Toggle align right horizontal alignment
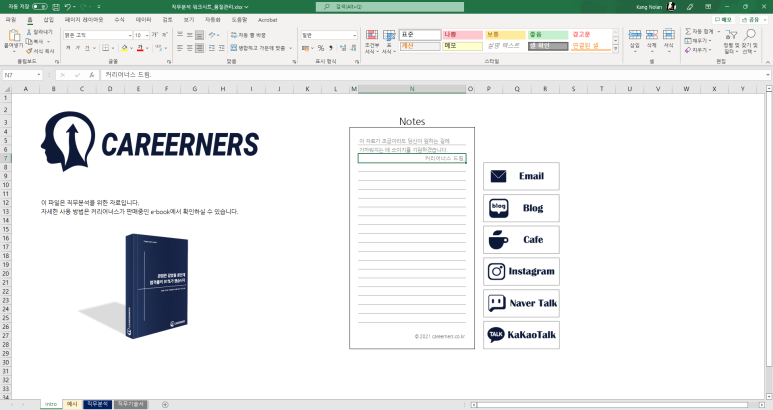 (x=199, y=48)
